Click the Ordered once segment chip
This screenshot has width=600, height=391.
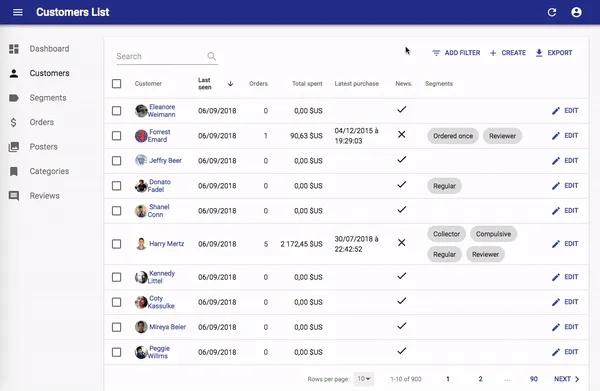click(x=453, y=136)
